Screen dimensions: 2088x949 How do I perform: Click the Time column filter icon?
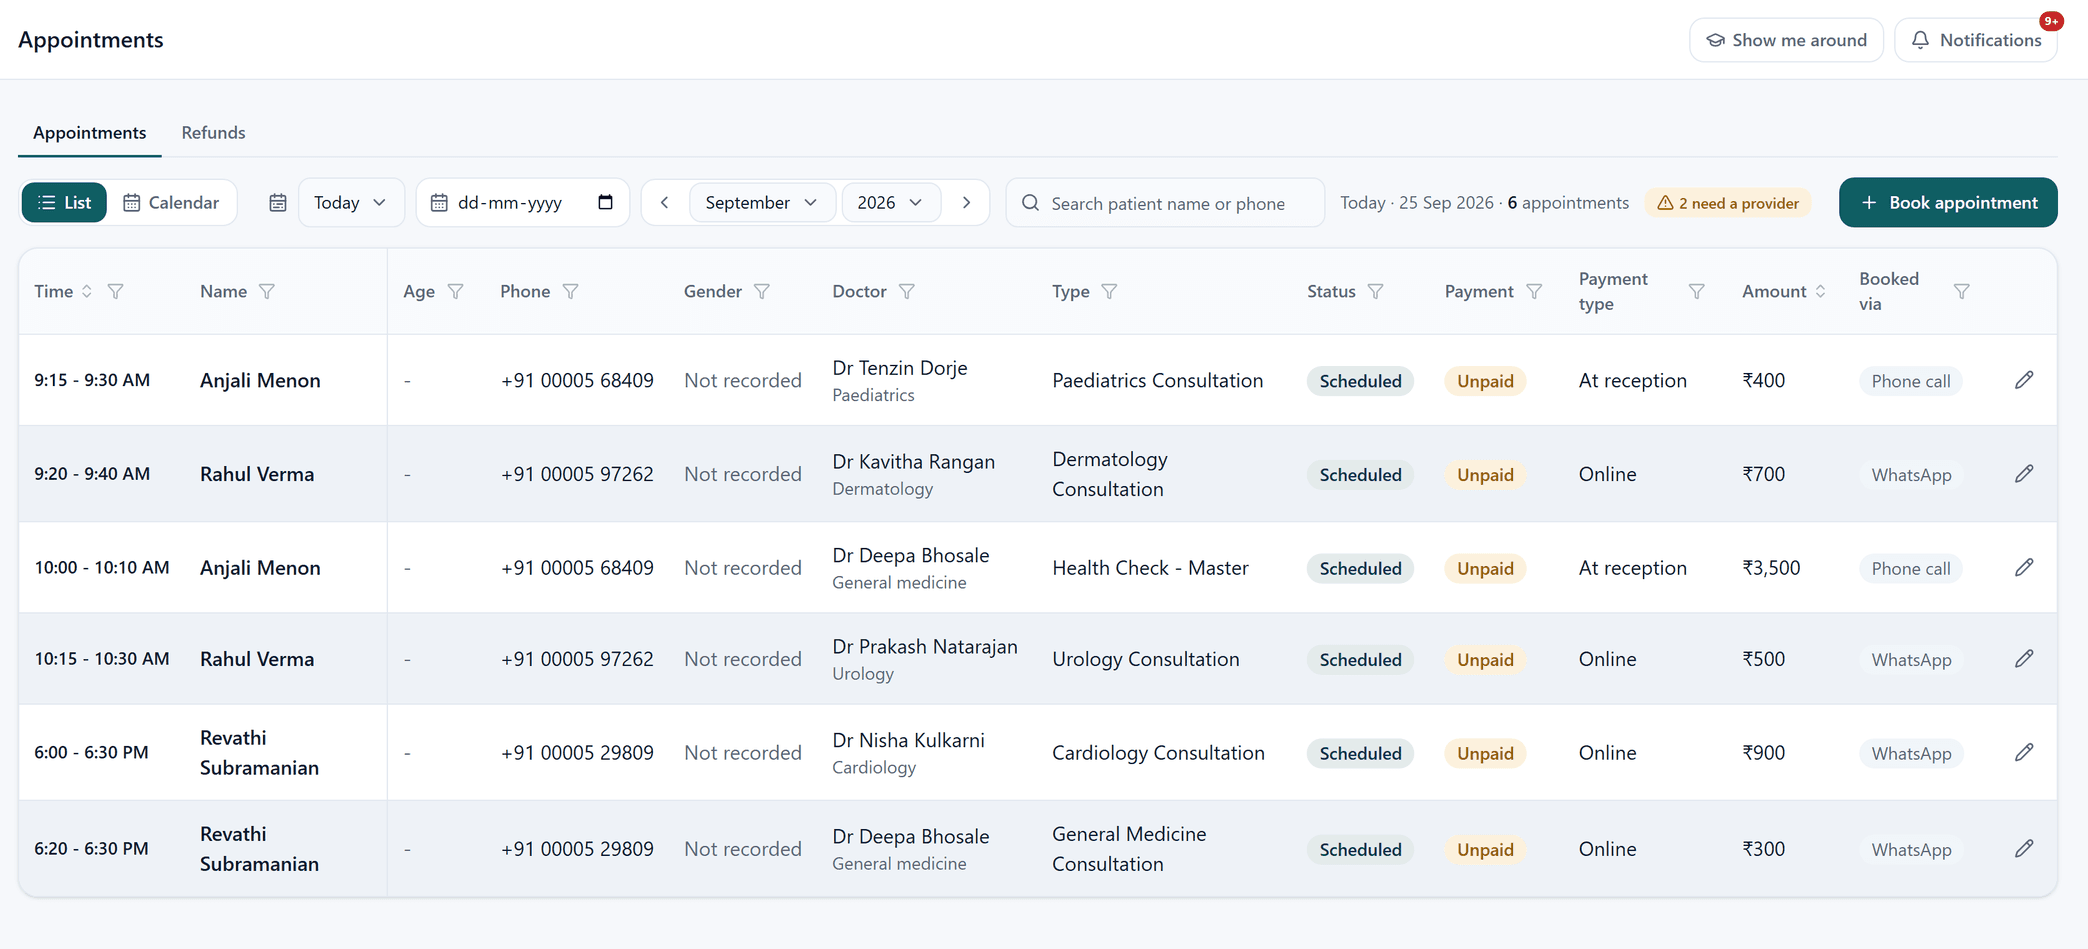pyautogui.click(x=116, y=291)
